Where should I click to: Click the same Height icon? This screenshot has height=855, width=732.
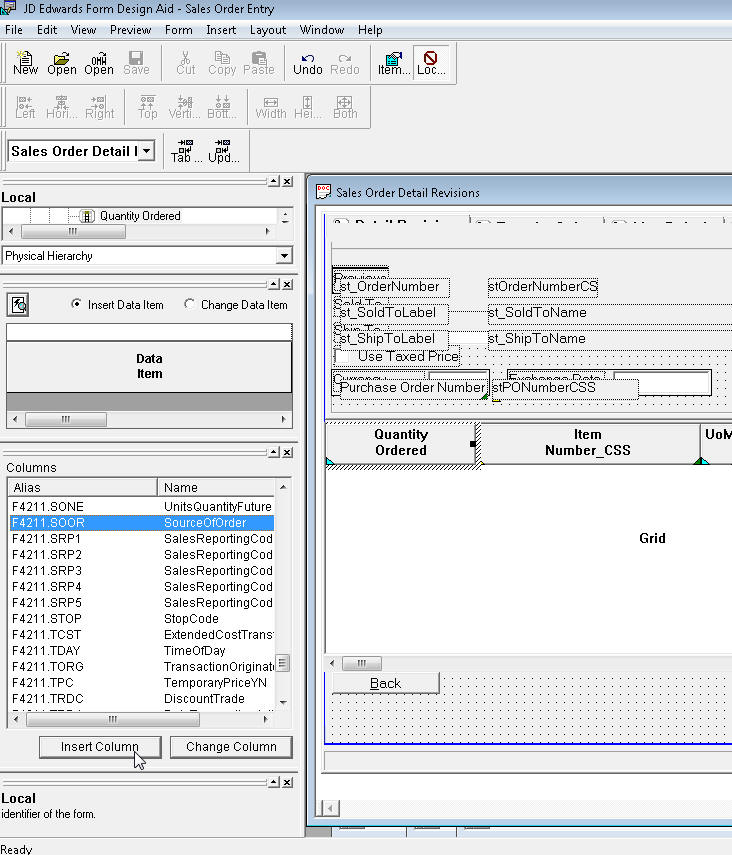click(x=308, y=107)
